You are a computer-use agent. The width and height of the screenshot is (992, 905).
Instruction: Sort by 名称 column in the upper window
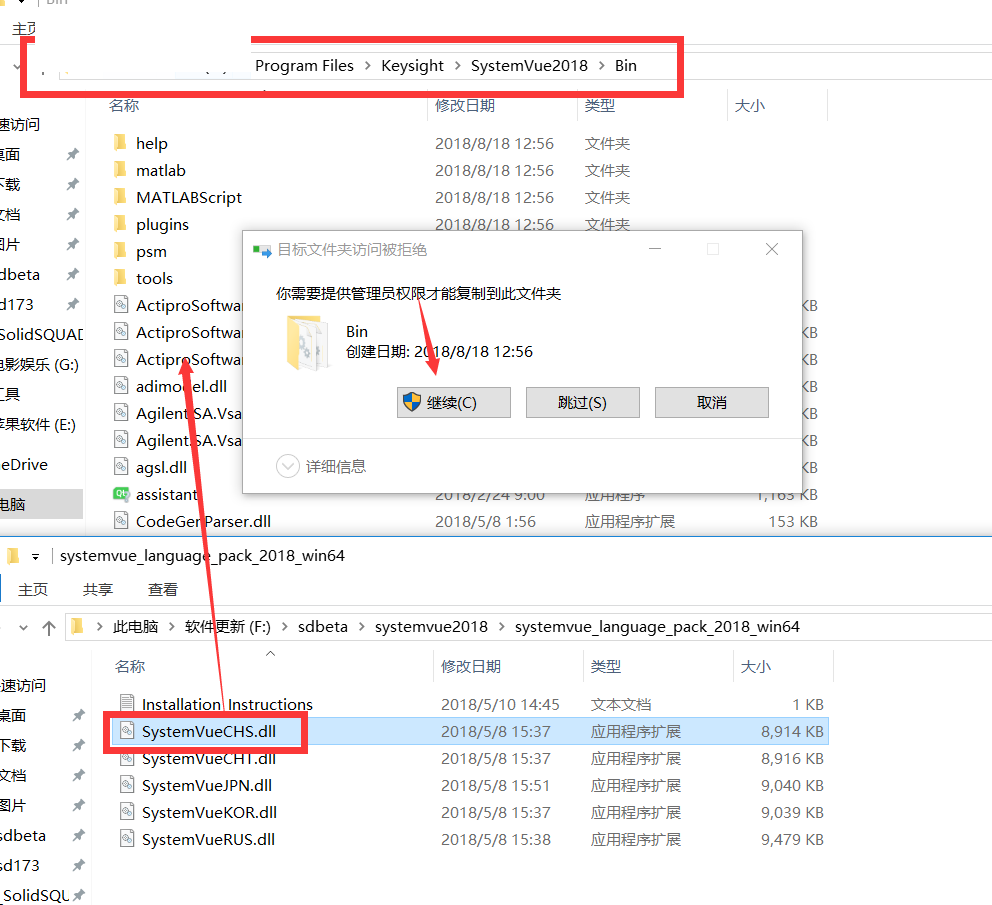123,106
